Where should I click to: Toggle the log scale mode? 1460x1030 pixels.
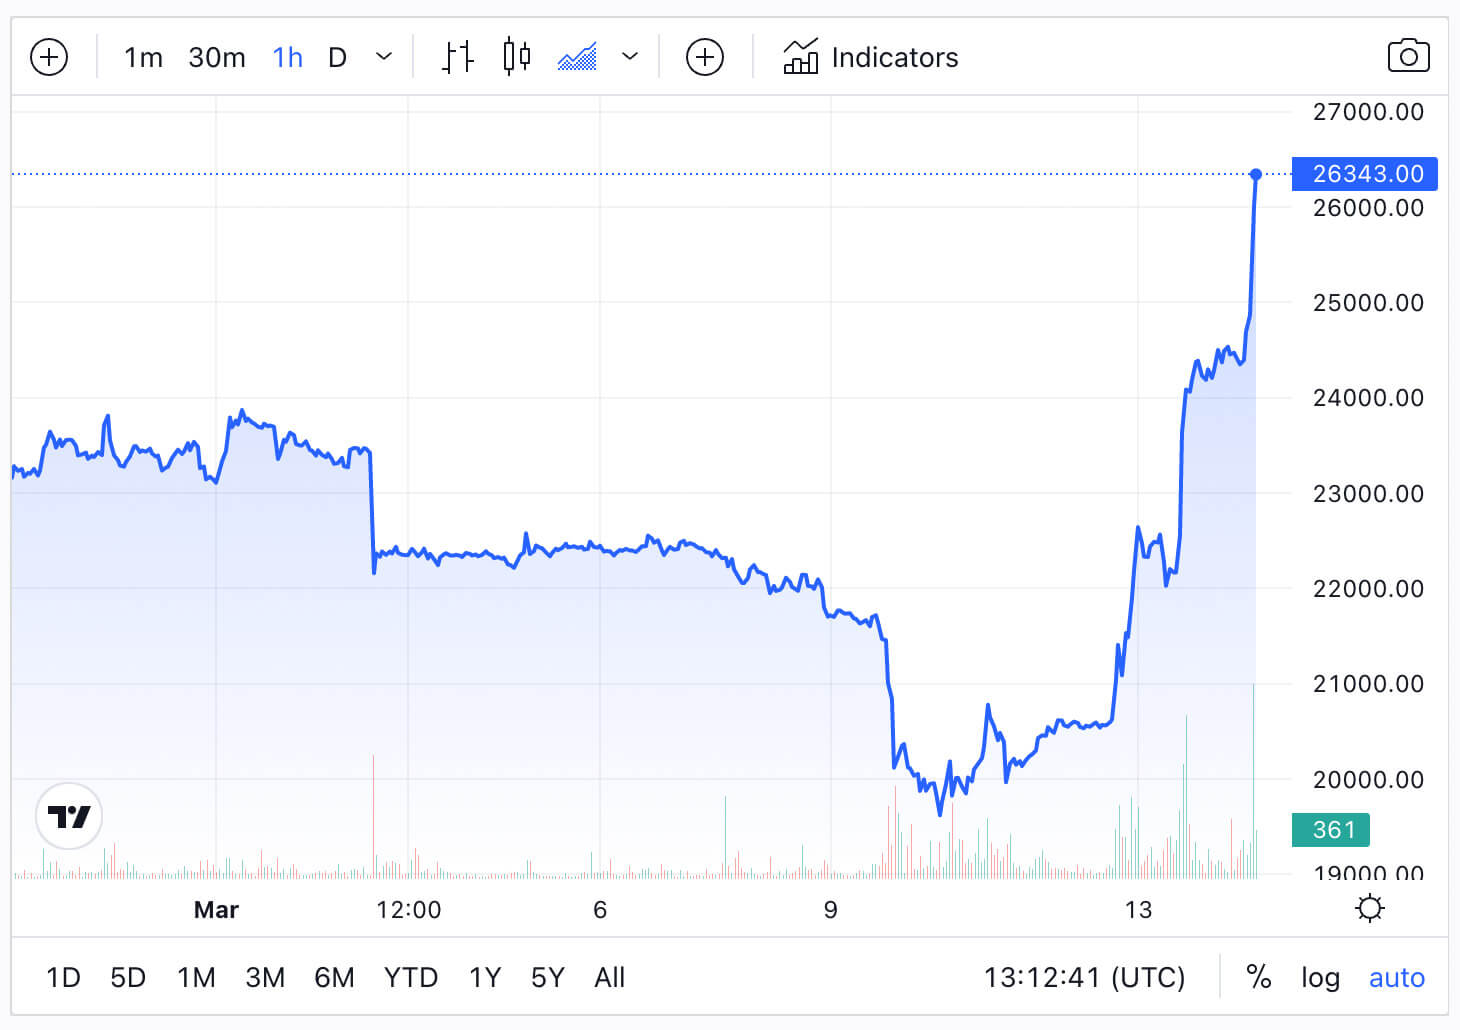(x=1320, y=977)
